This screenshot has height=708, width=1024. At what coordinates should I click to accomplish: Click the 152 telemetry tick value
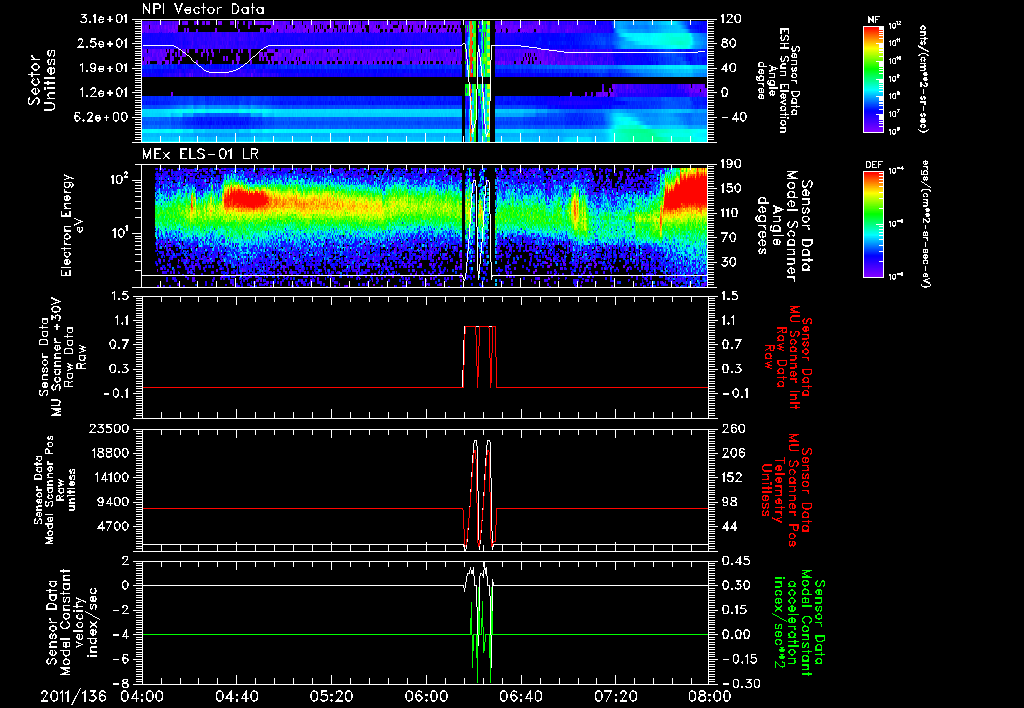pos(731,477)
